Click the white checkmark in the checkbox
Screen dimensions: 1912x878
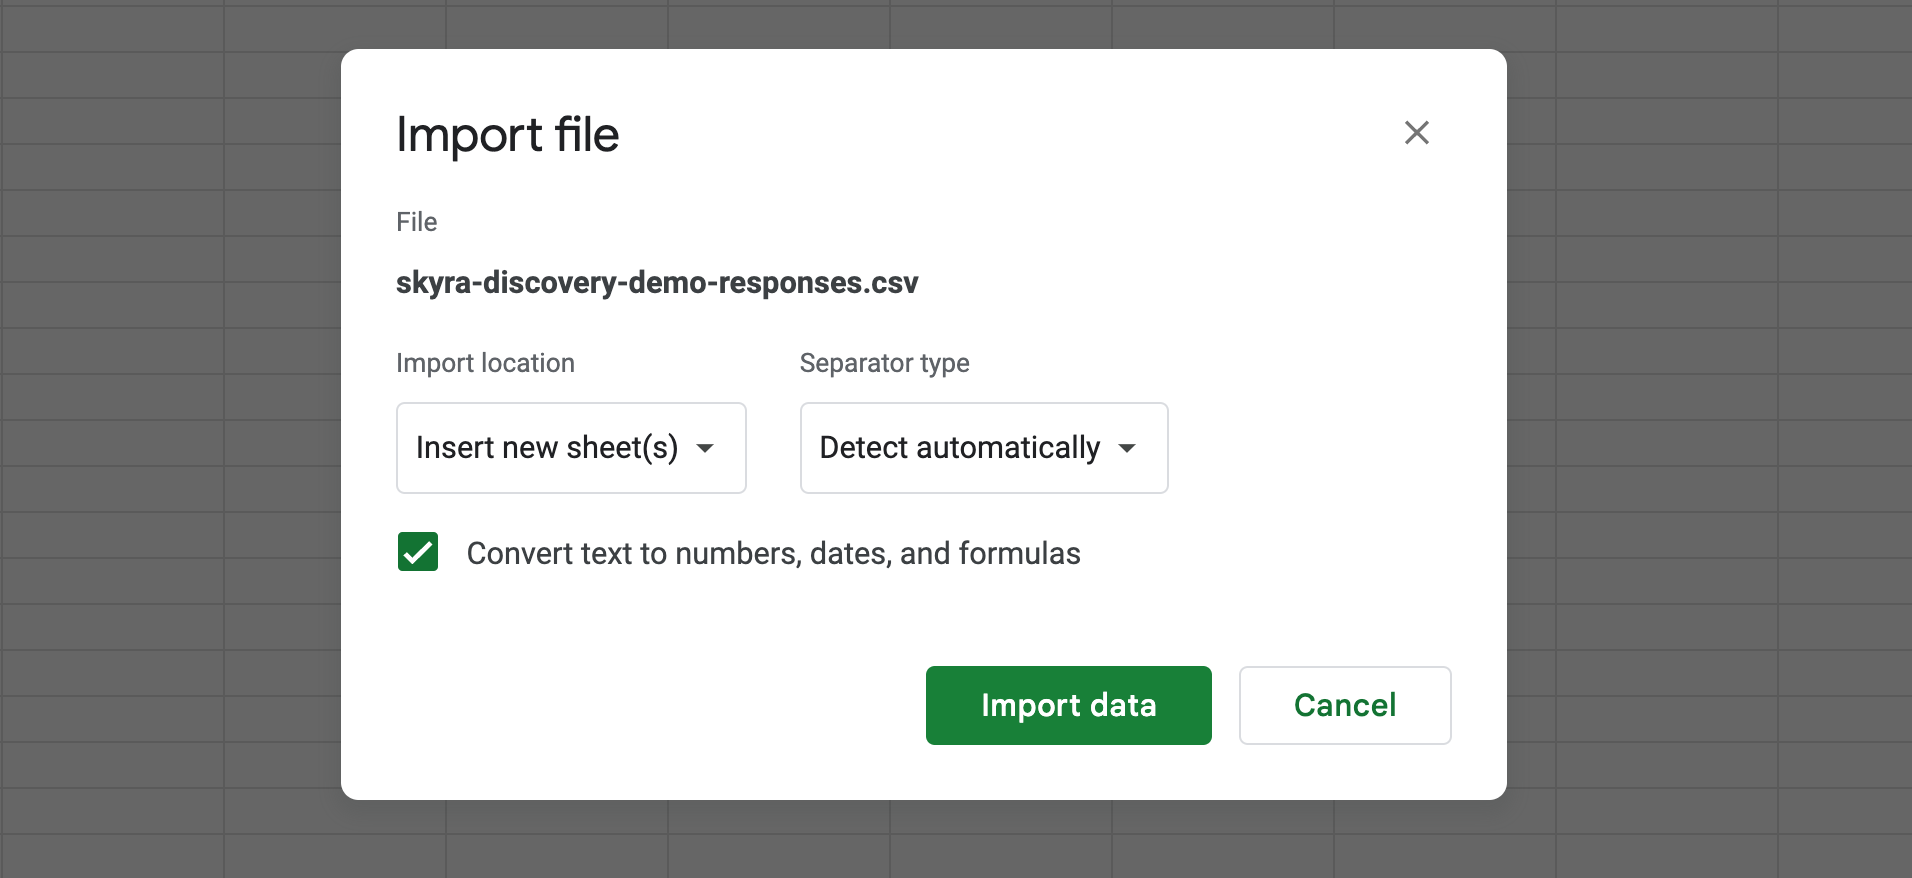pyautogui.click(x=418, y=552)
